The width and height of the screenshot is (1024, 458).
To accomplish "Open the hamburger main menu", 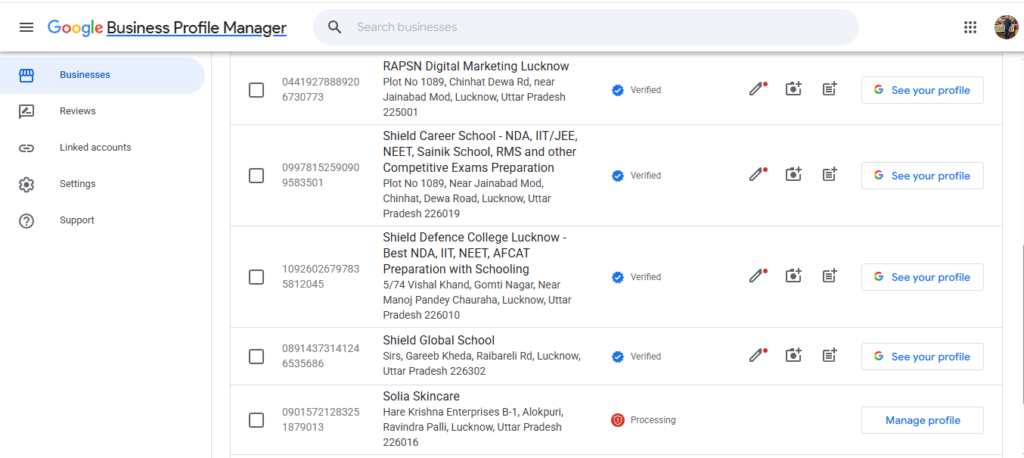I will coord(26,27).
